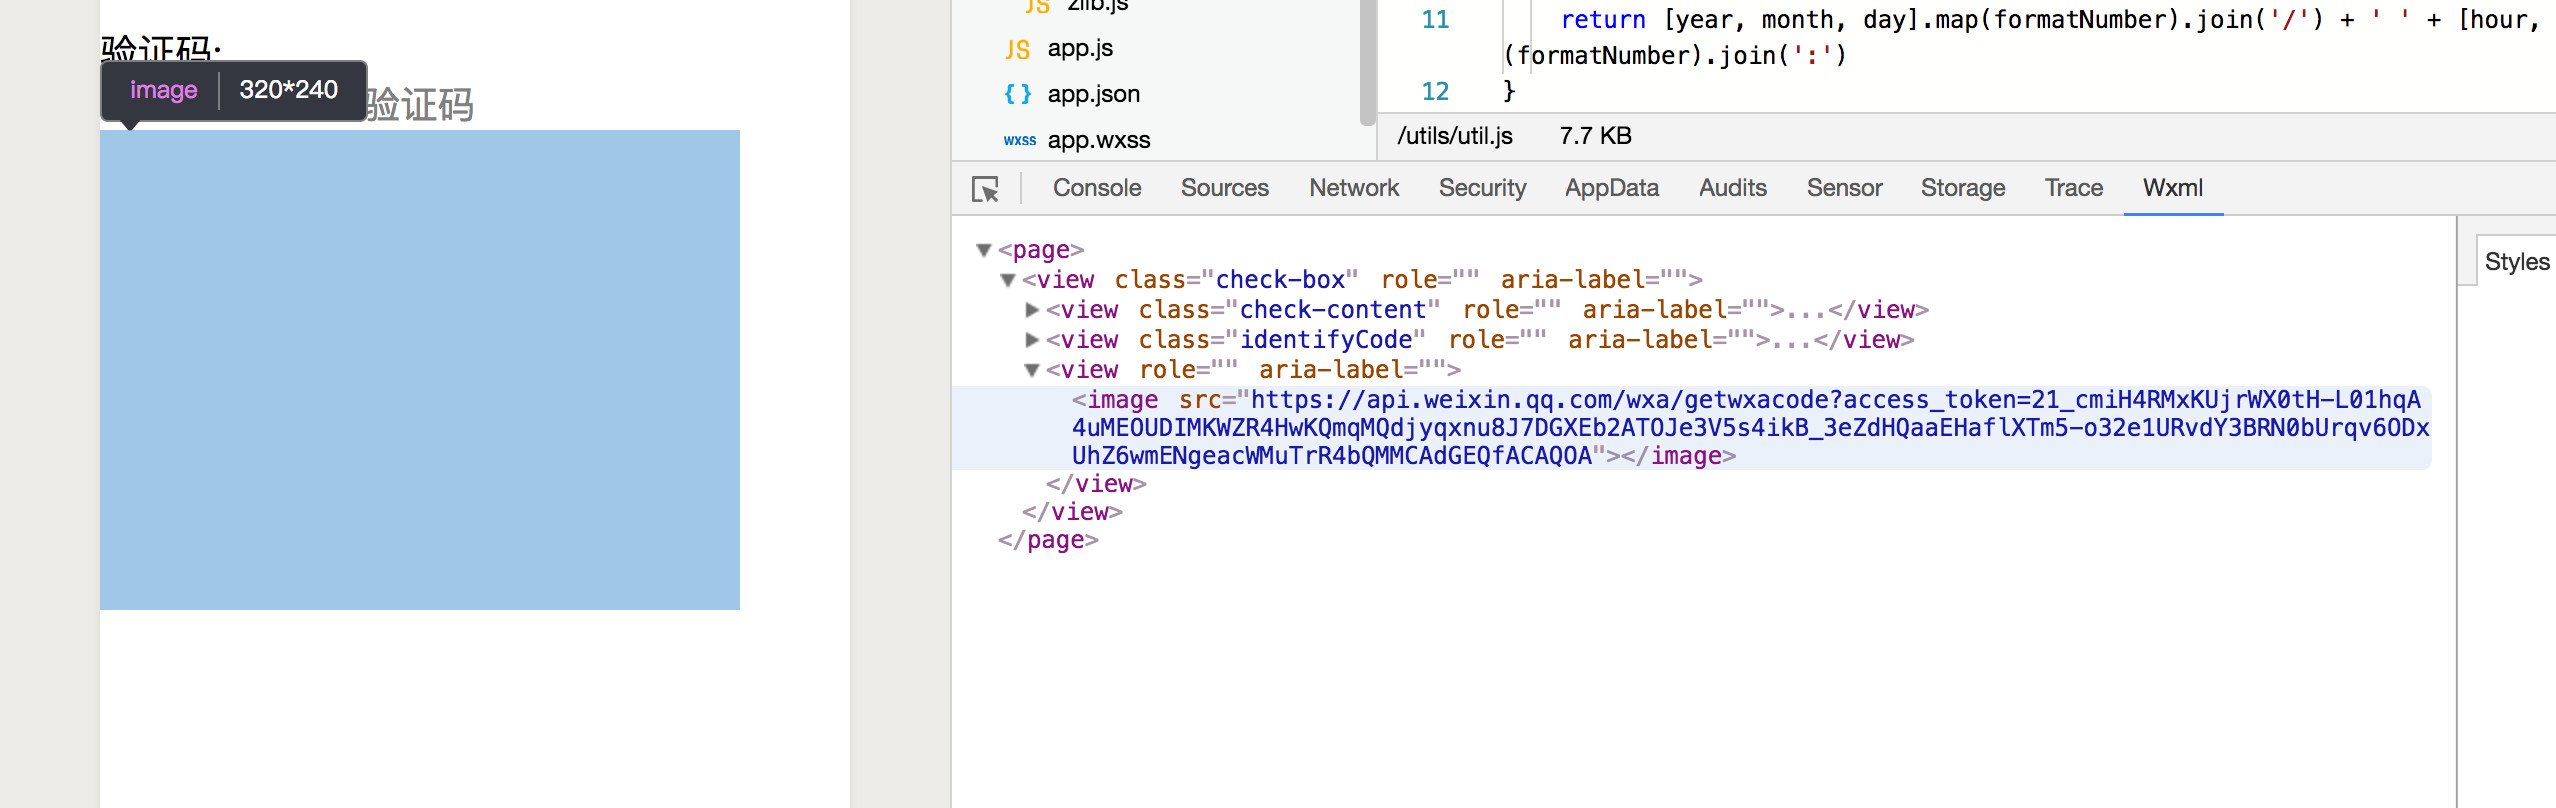Switch to the AppData tab
This screenshot has height=808, width=2556.
coord(1611,188)
